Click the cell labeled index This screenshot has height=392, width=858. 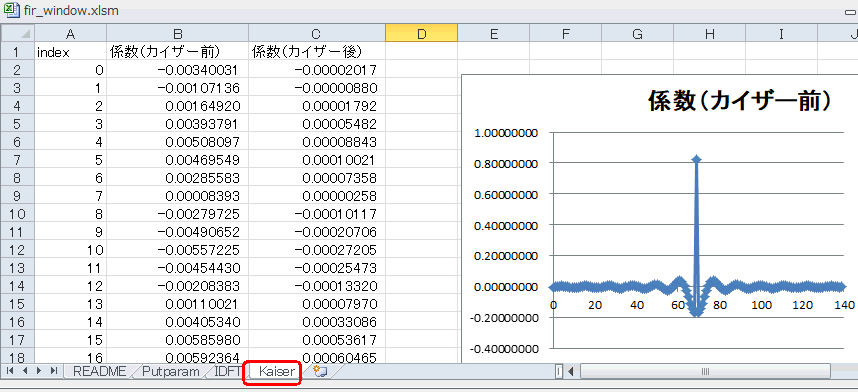click(x=70, y=51)
